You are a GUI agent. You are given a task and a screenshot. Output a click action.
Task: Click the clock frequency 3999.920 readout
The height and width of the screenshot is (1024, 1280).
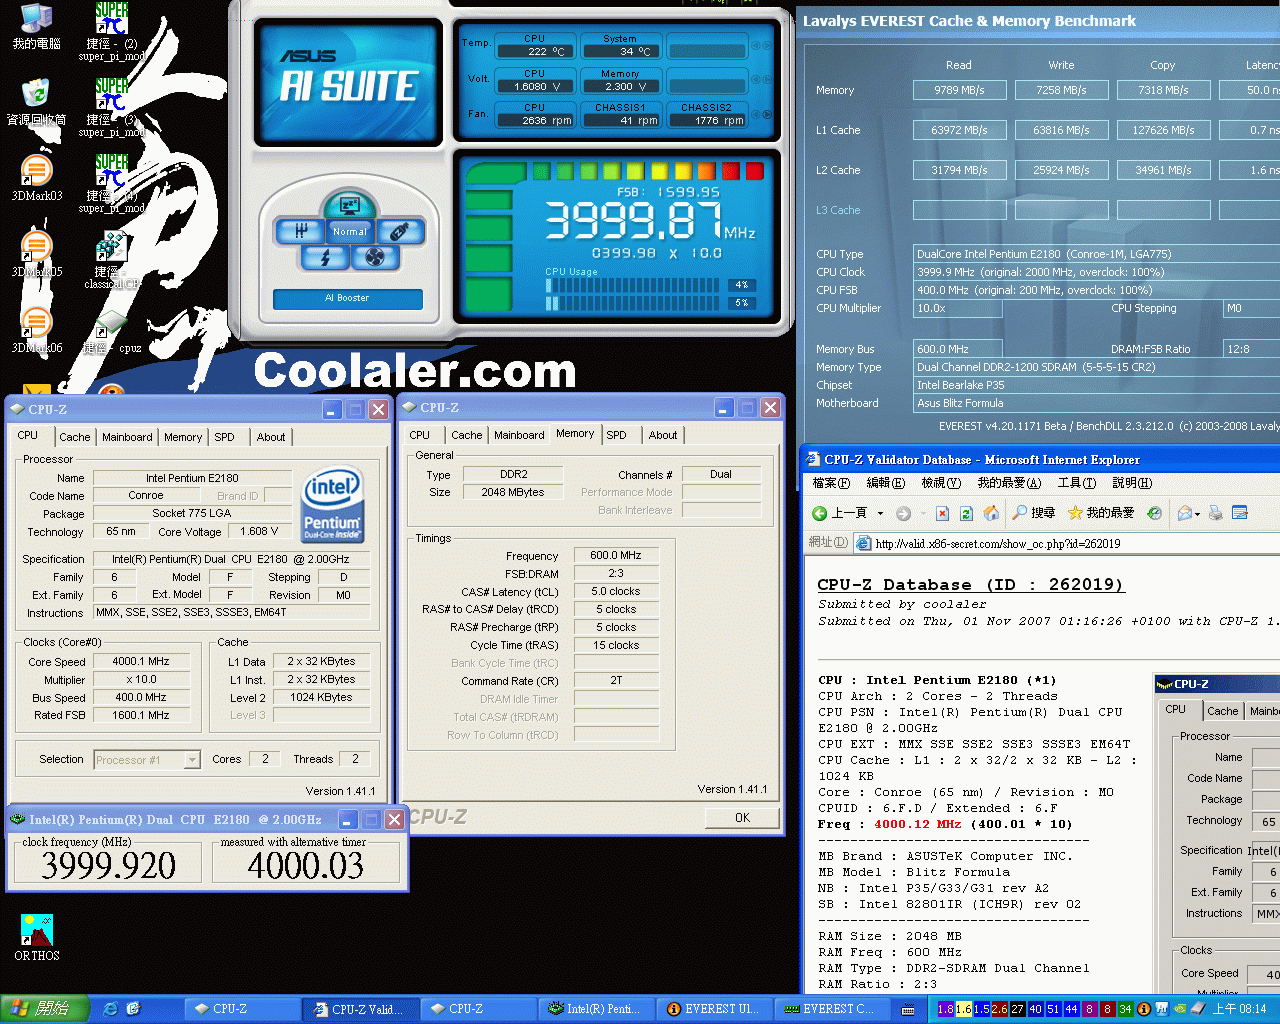pyautogui.click(x=108, y=865)
